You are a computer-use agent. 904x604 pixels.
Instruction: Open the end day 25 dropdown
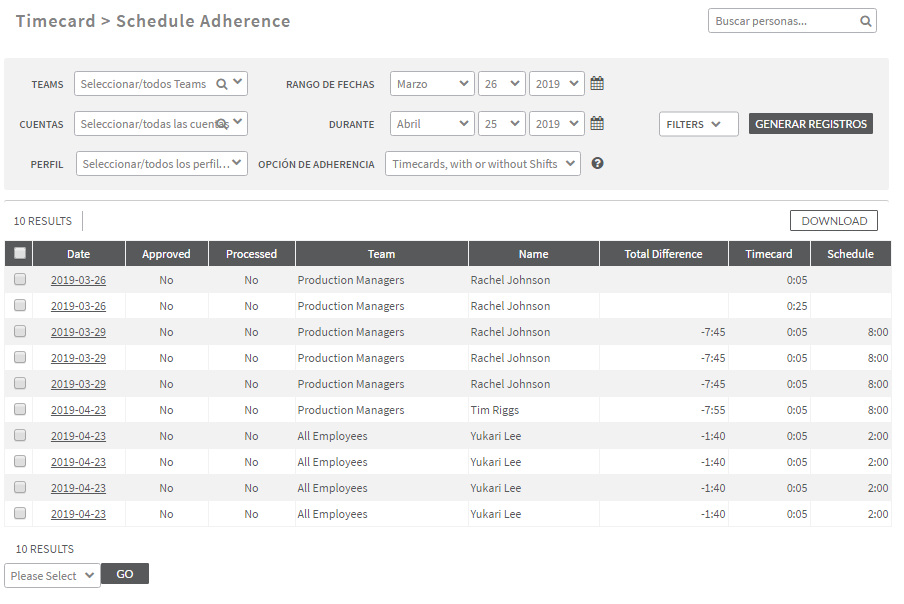[502, 123]
